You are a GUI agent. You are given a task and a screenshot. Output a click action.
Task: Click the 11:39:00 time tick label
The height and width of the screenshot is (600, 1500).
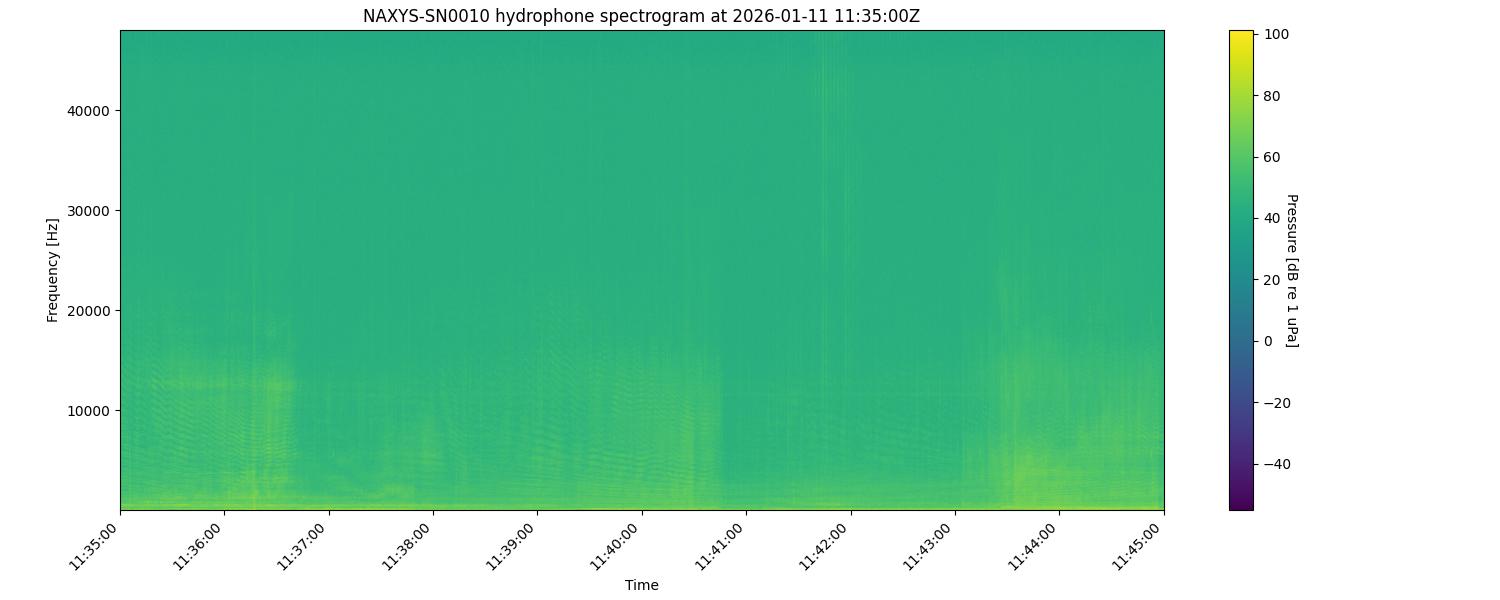coord(513,547)
